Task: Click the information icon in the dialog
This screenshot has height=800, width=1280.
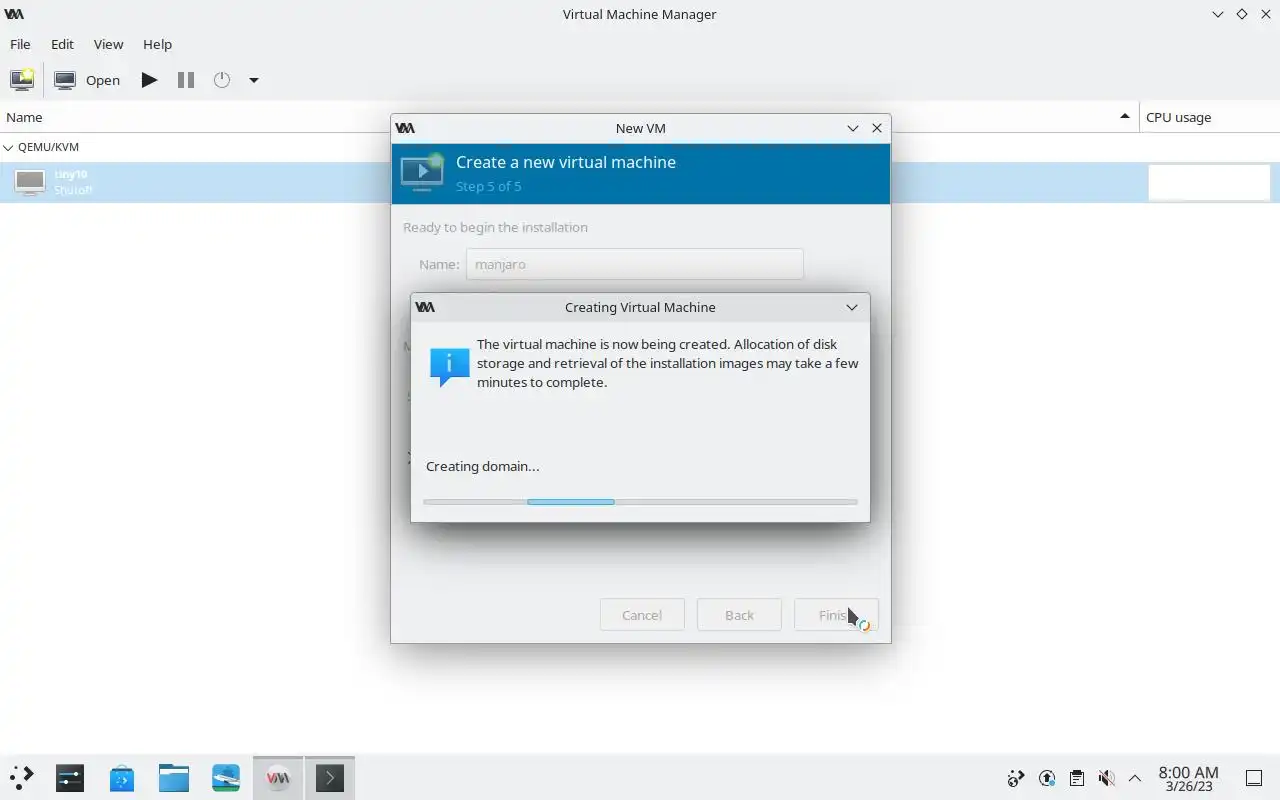Action: (449, 367)
